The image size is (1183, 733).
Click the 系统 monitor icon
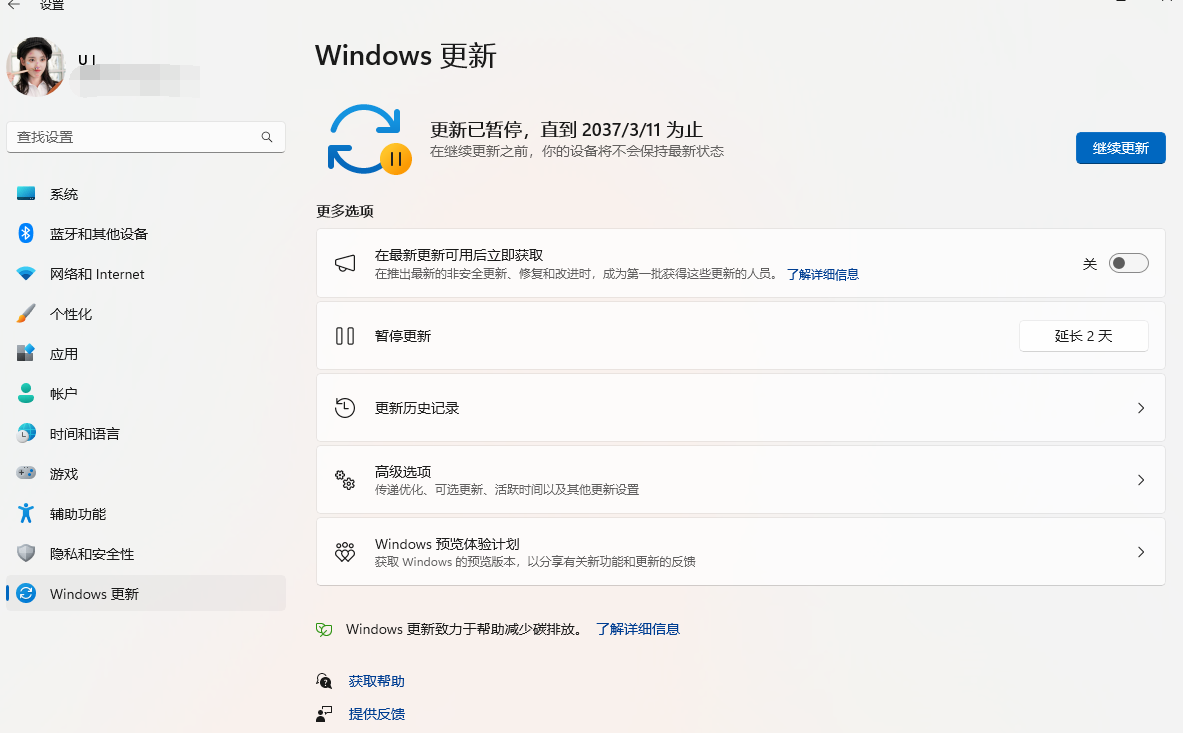(x=26, y=194)
